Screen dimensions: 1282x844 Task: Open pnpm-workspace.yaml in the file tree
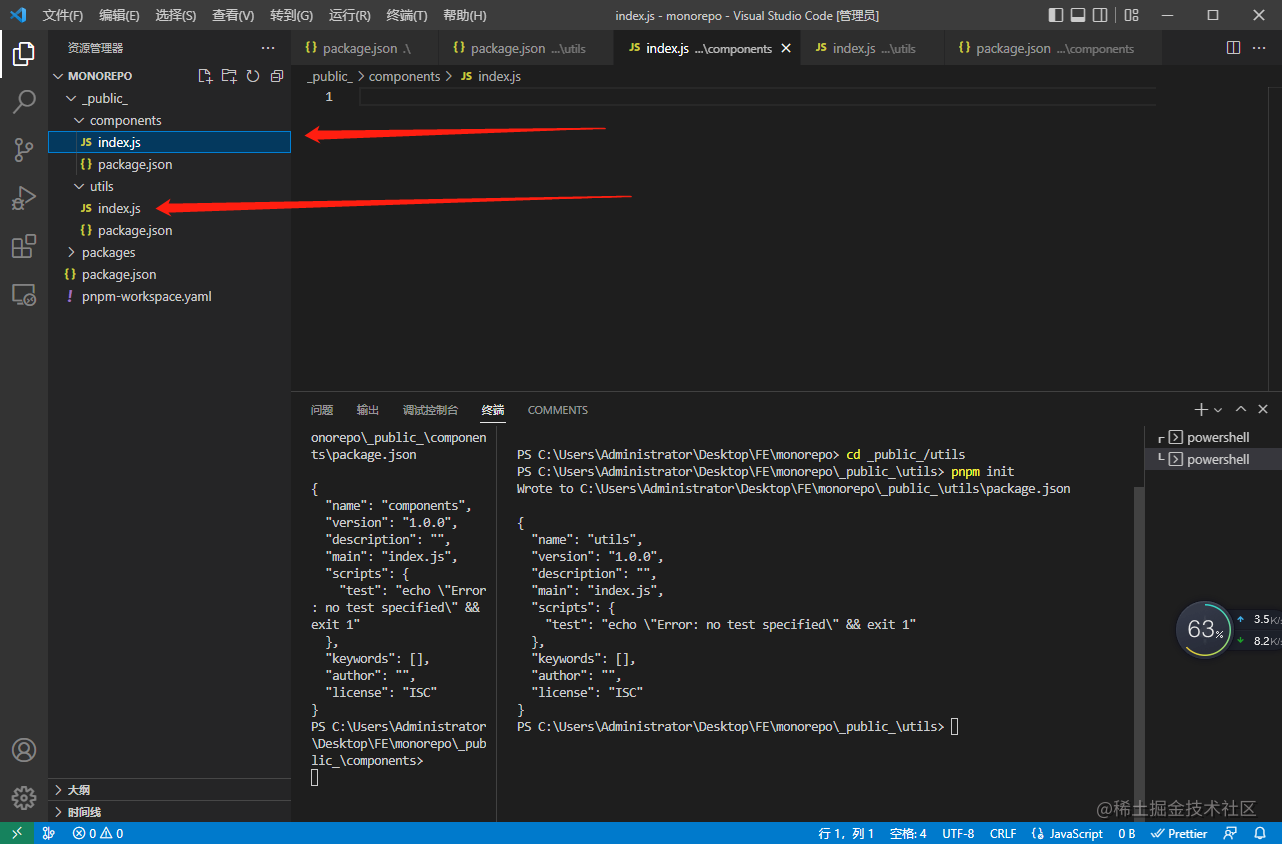coord(146,296)
